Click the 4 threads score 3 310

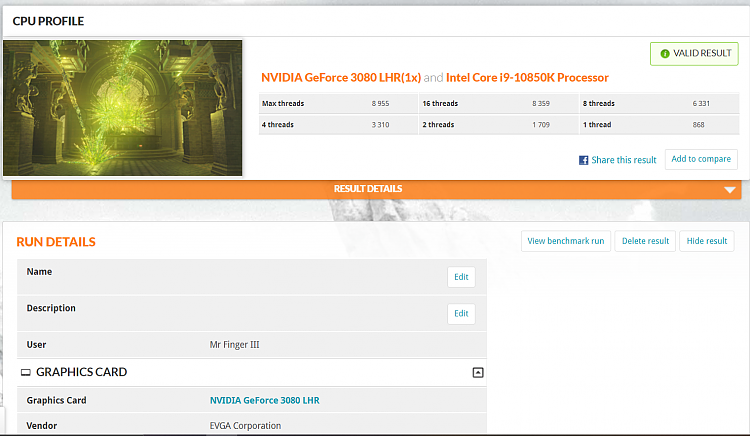pyautogui.click(x=380, y=125)
